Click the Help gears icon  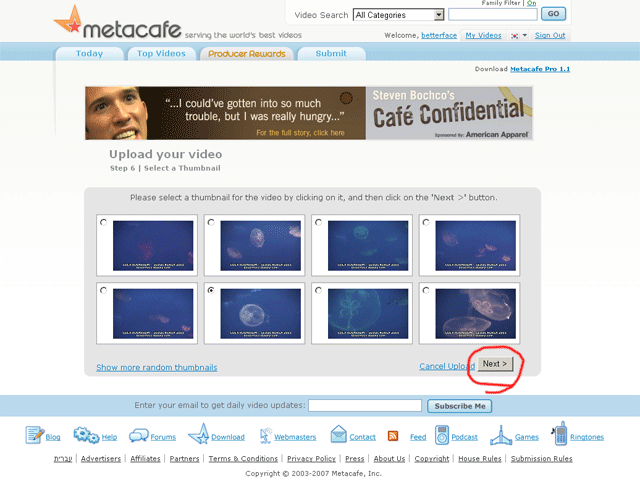click(86, 435)
